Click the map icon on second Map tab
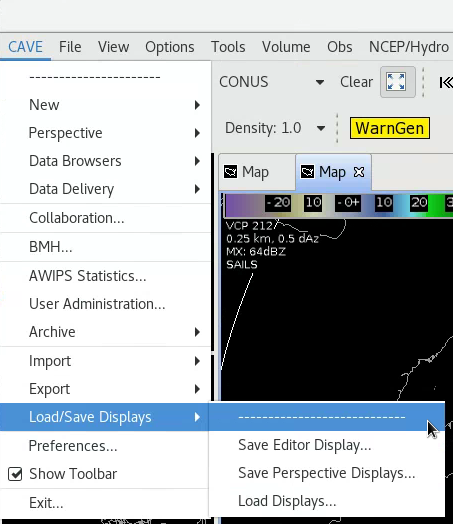This screenshot has width=453, height=524. (307, 172)
